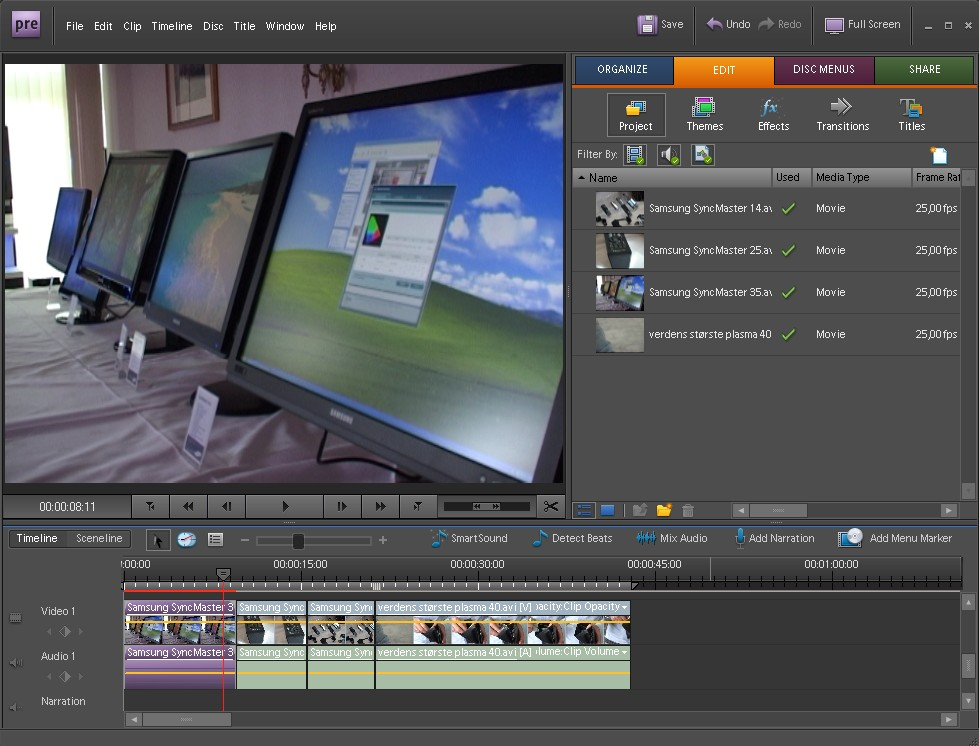Create a new folder in project panel
979x746 pixels.
coord(663,510)
